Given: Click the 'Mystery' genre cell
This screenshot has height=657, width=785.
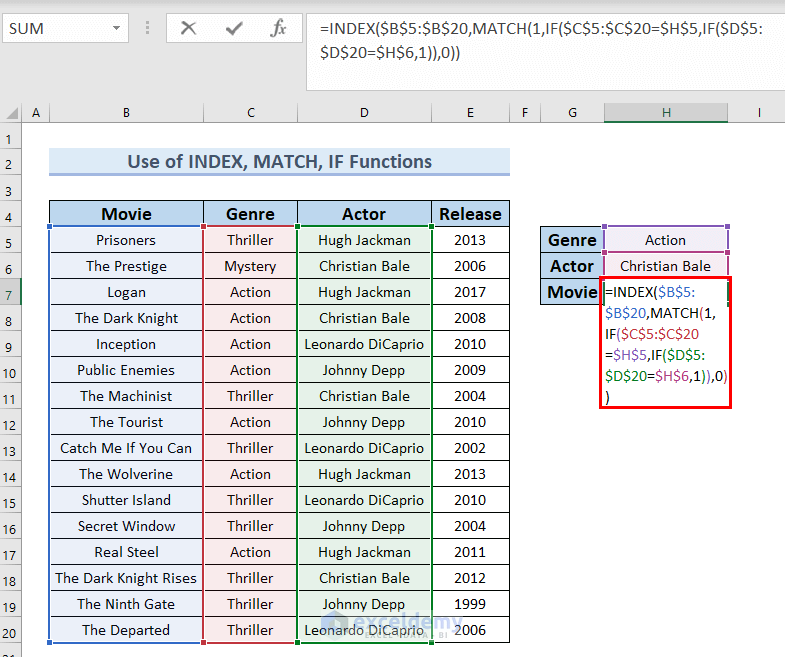Looking at the screenshot, I should 250,266.
